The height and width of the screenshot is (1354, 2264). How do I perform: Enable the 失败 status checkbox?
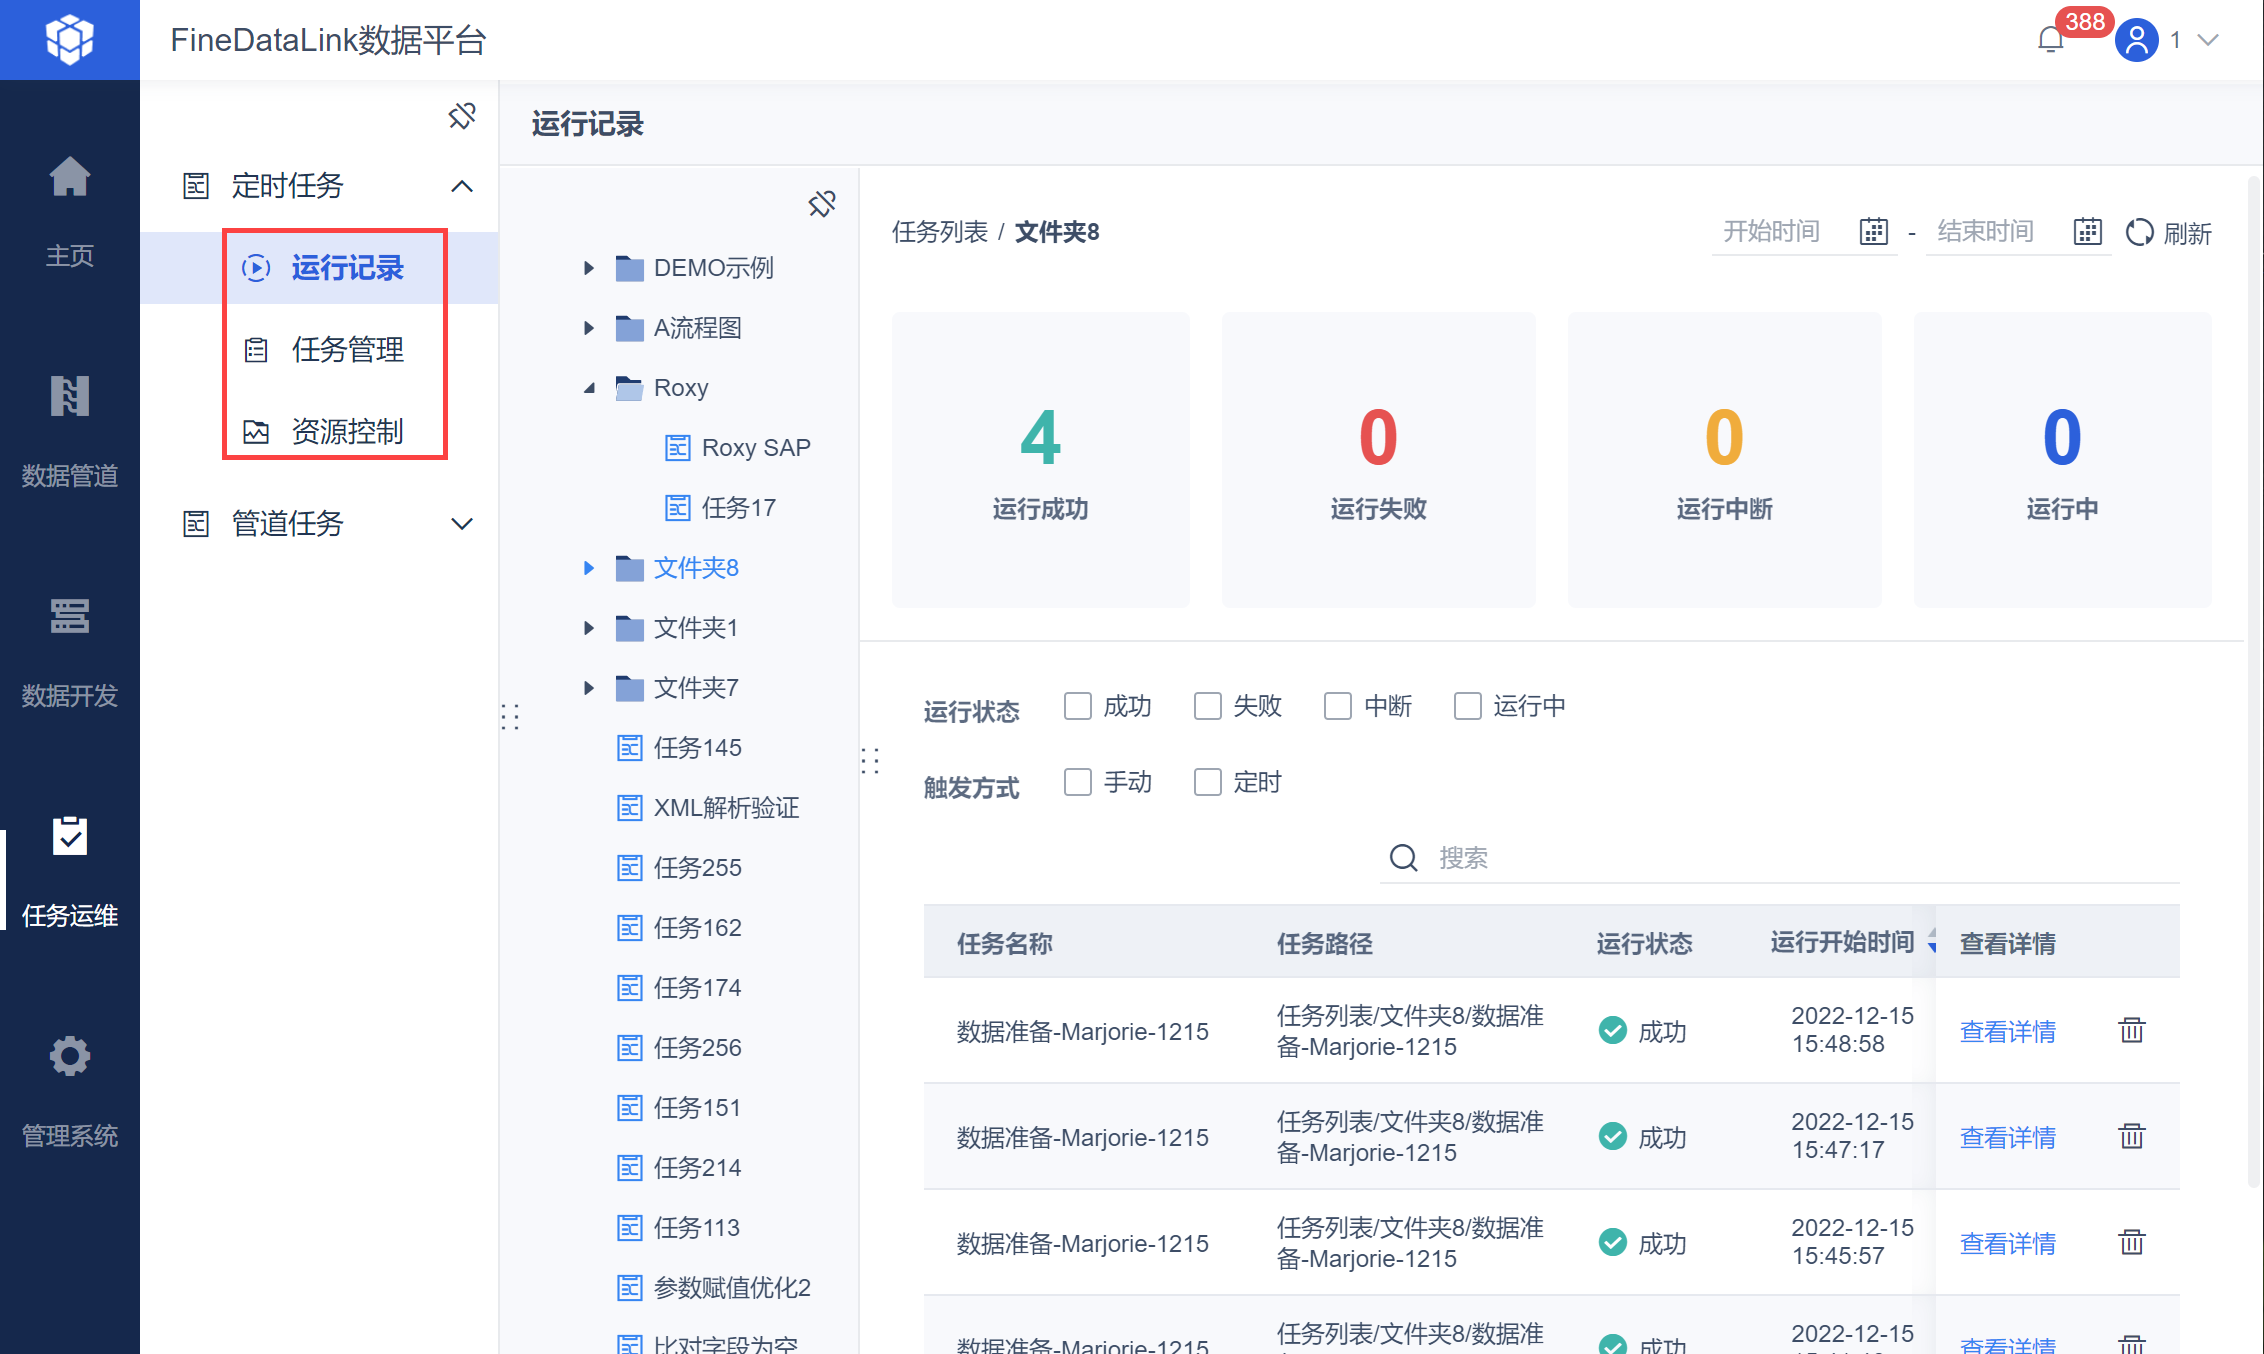tap(1207, 706)
